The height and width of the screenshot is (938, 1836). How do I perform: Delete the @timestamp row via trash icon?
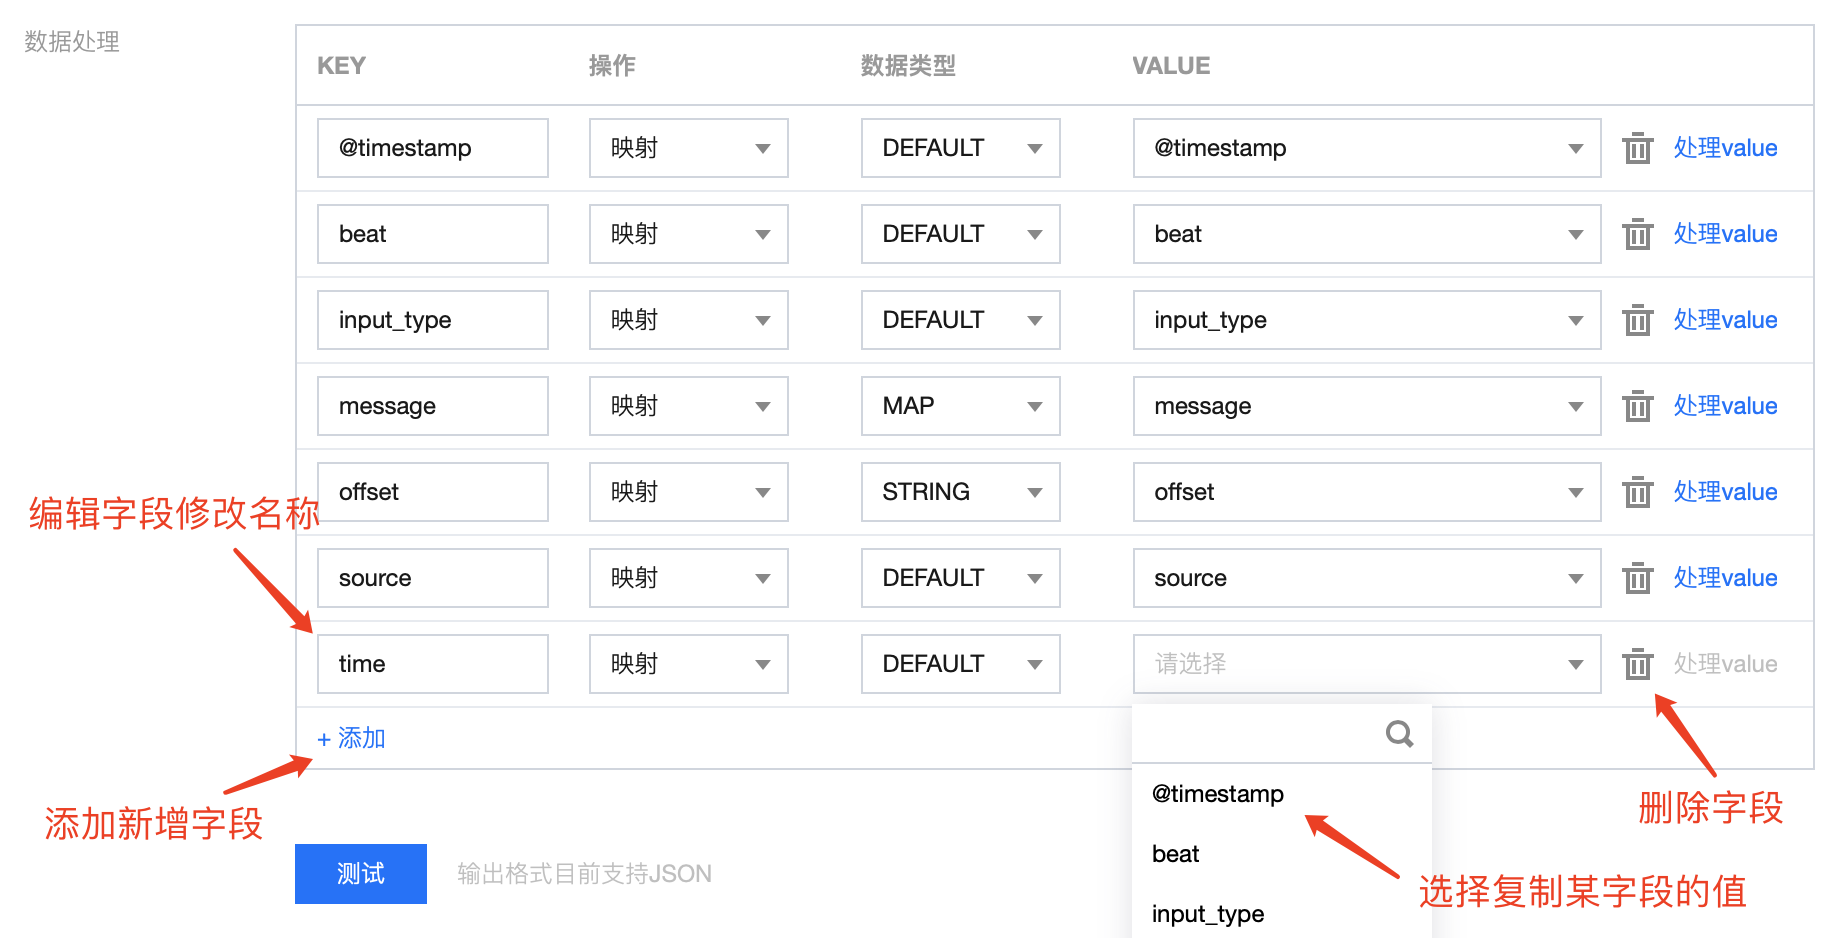click(1637, 148)
